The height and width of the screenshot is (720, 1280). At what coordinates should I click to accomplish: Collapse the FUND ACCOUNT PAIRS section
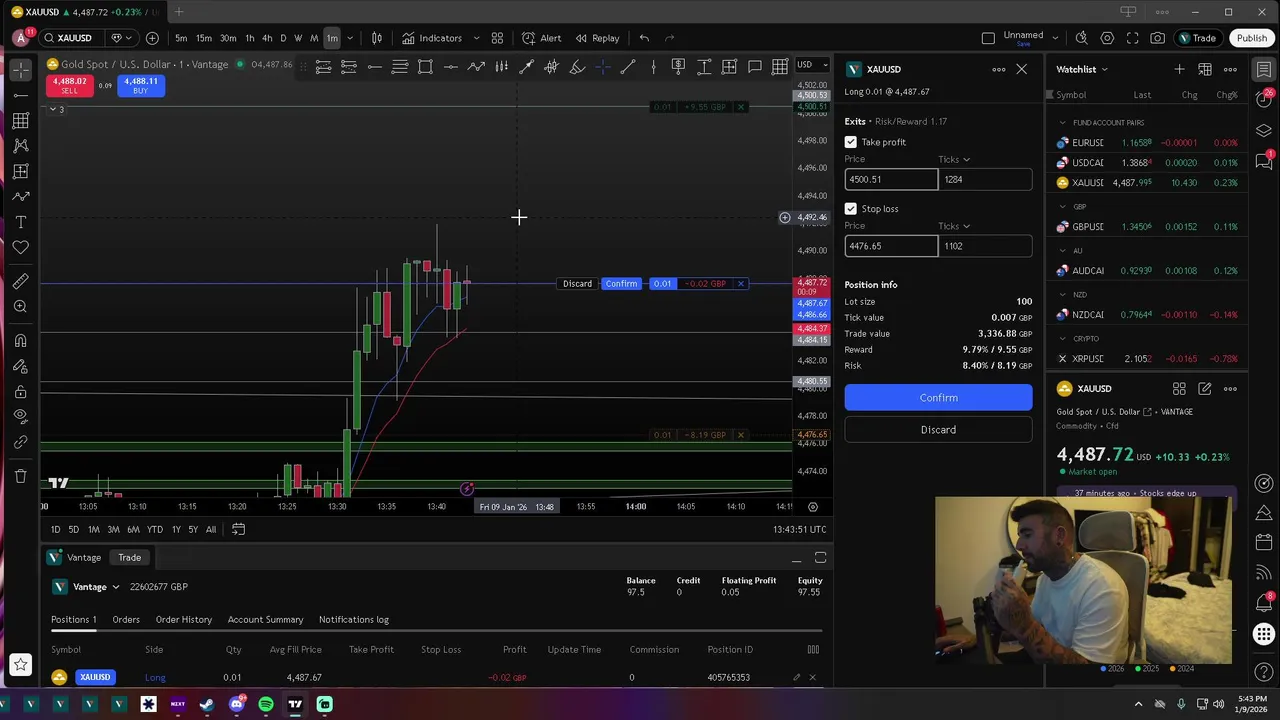point(1063,123)
